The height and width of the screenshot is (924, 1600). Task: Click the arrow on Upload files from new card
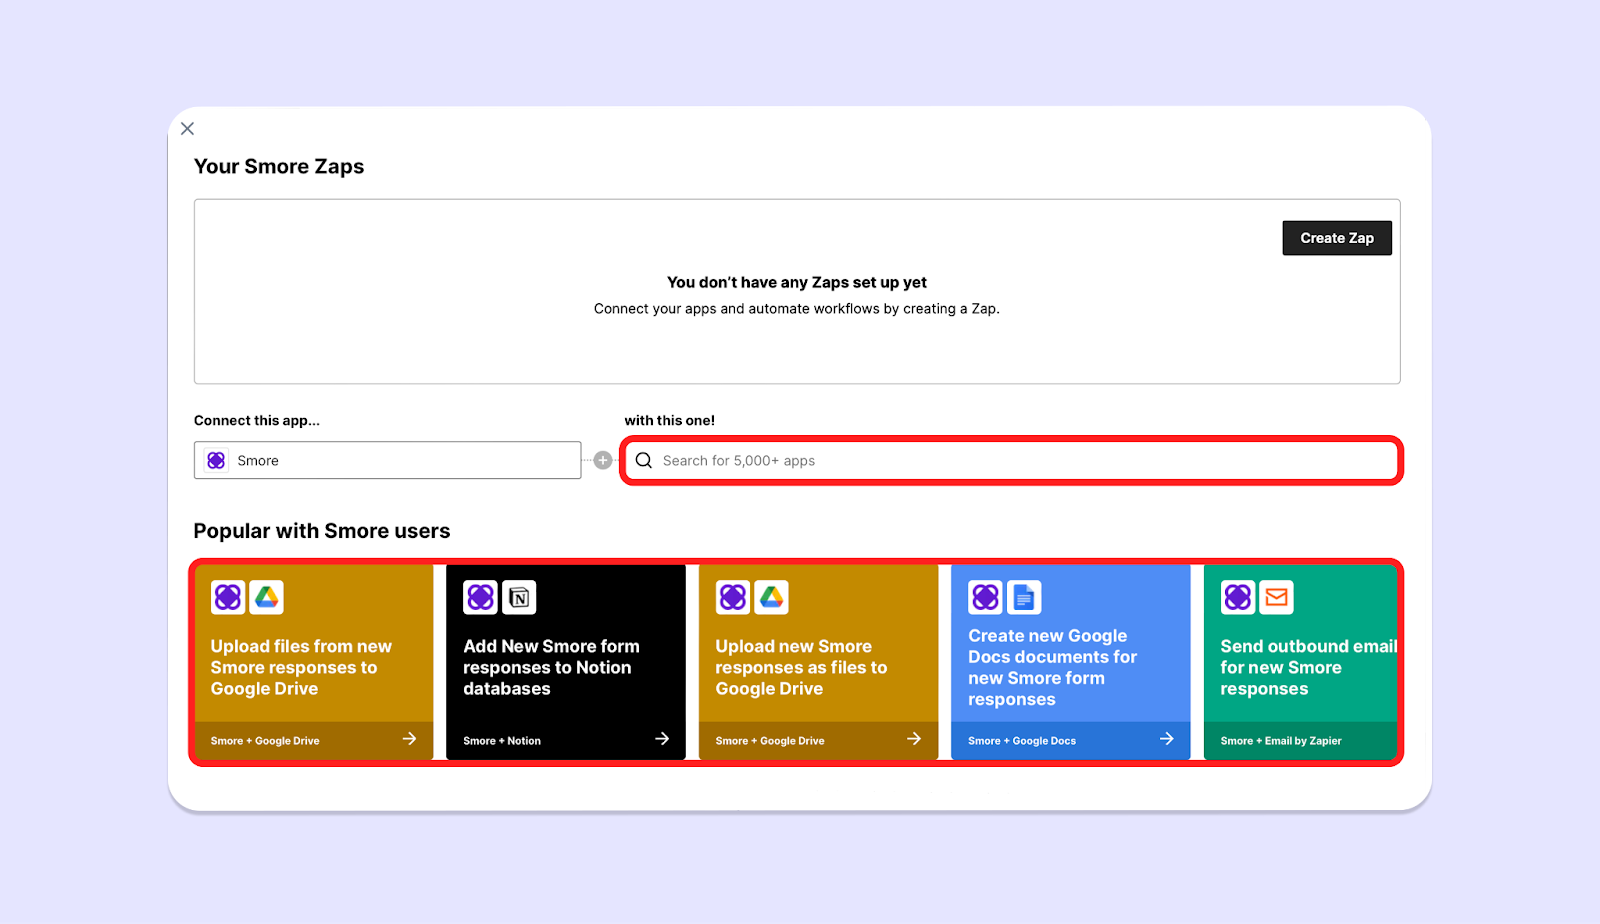(409, 739)
